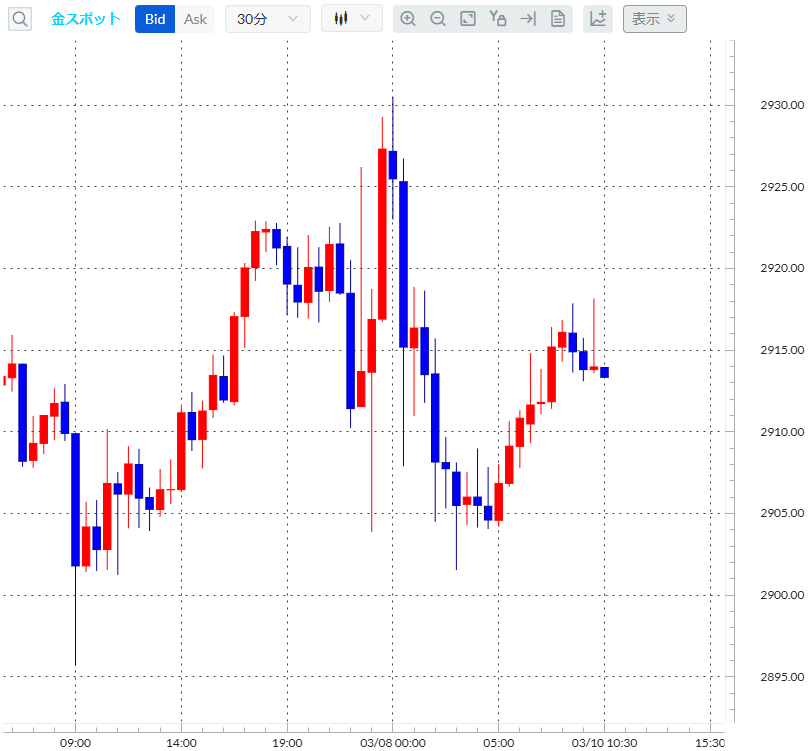
Task: Click the 2895.00 price axis label
Action: tap(782, 677)
